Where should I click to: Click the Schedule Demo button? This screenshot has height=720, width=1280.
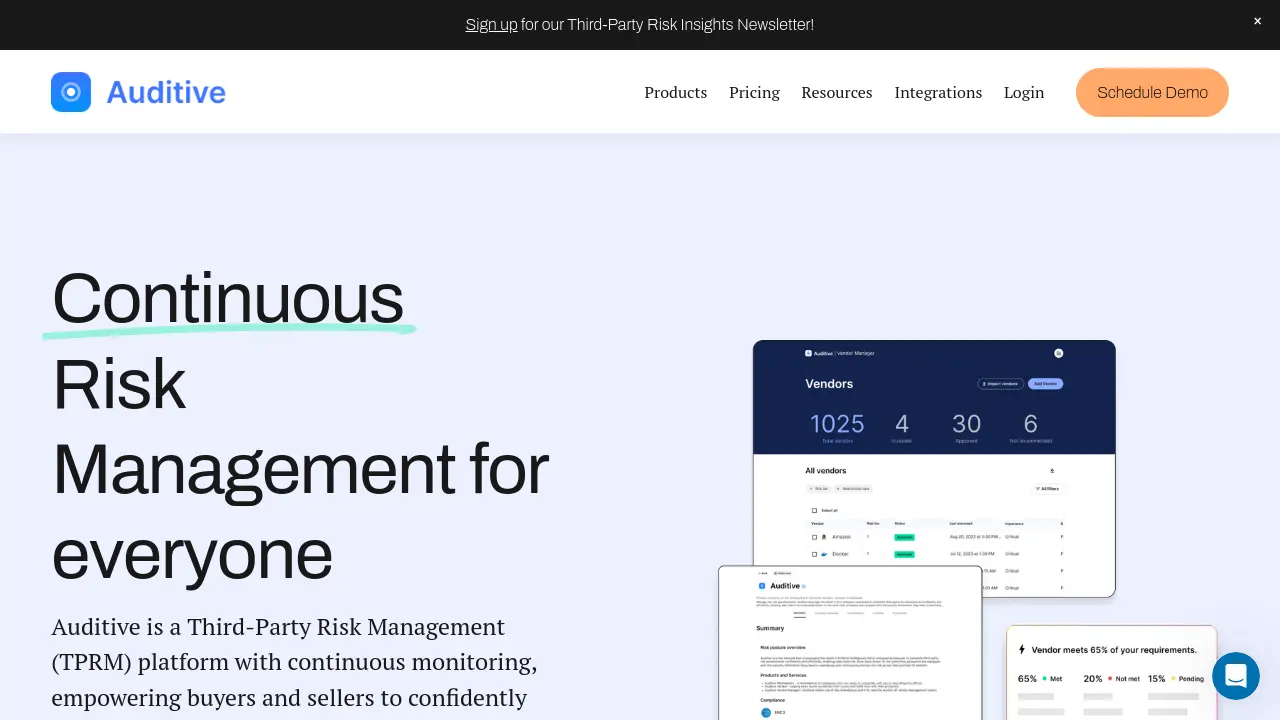pyautogui.click(x=1152, y=92)
